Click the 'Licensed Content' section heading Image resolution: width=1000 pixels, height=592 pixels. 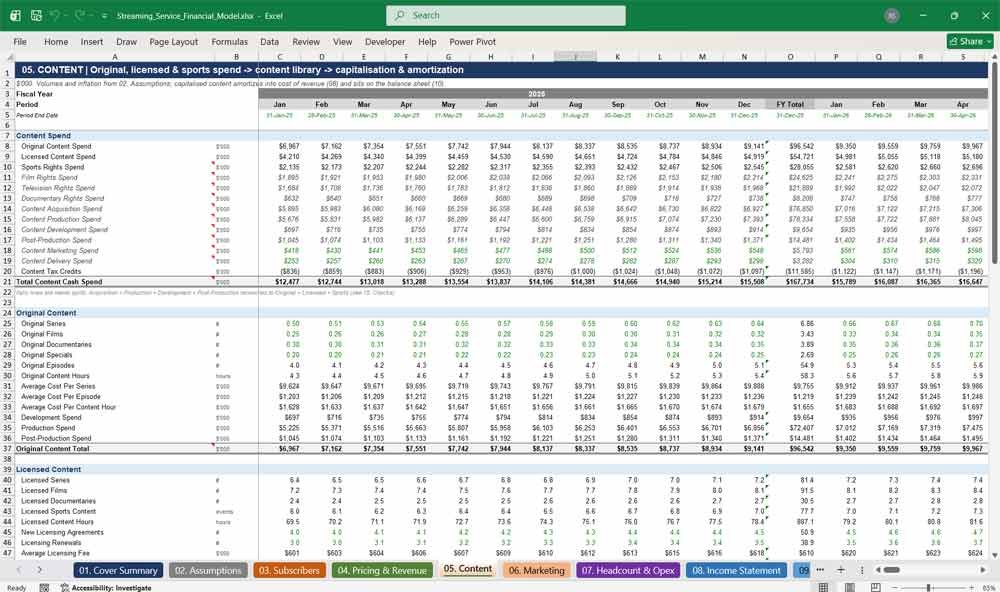click(48, 470)
